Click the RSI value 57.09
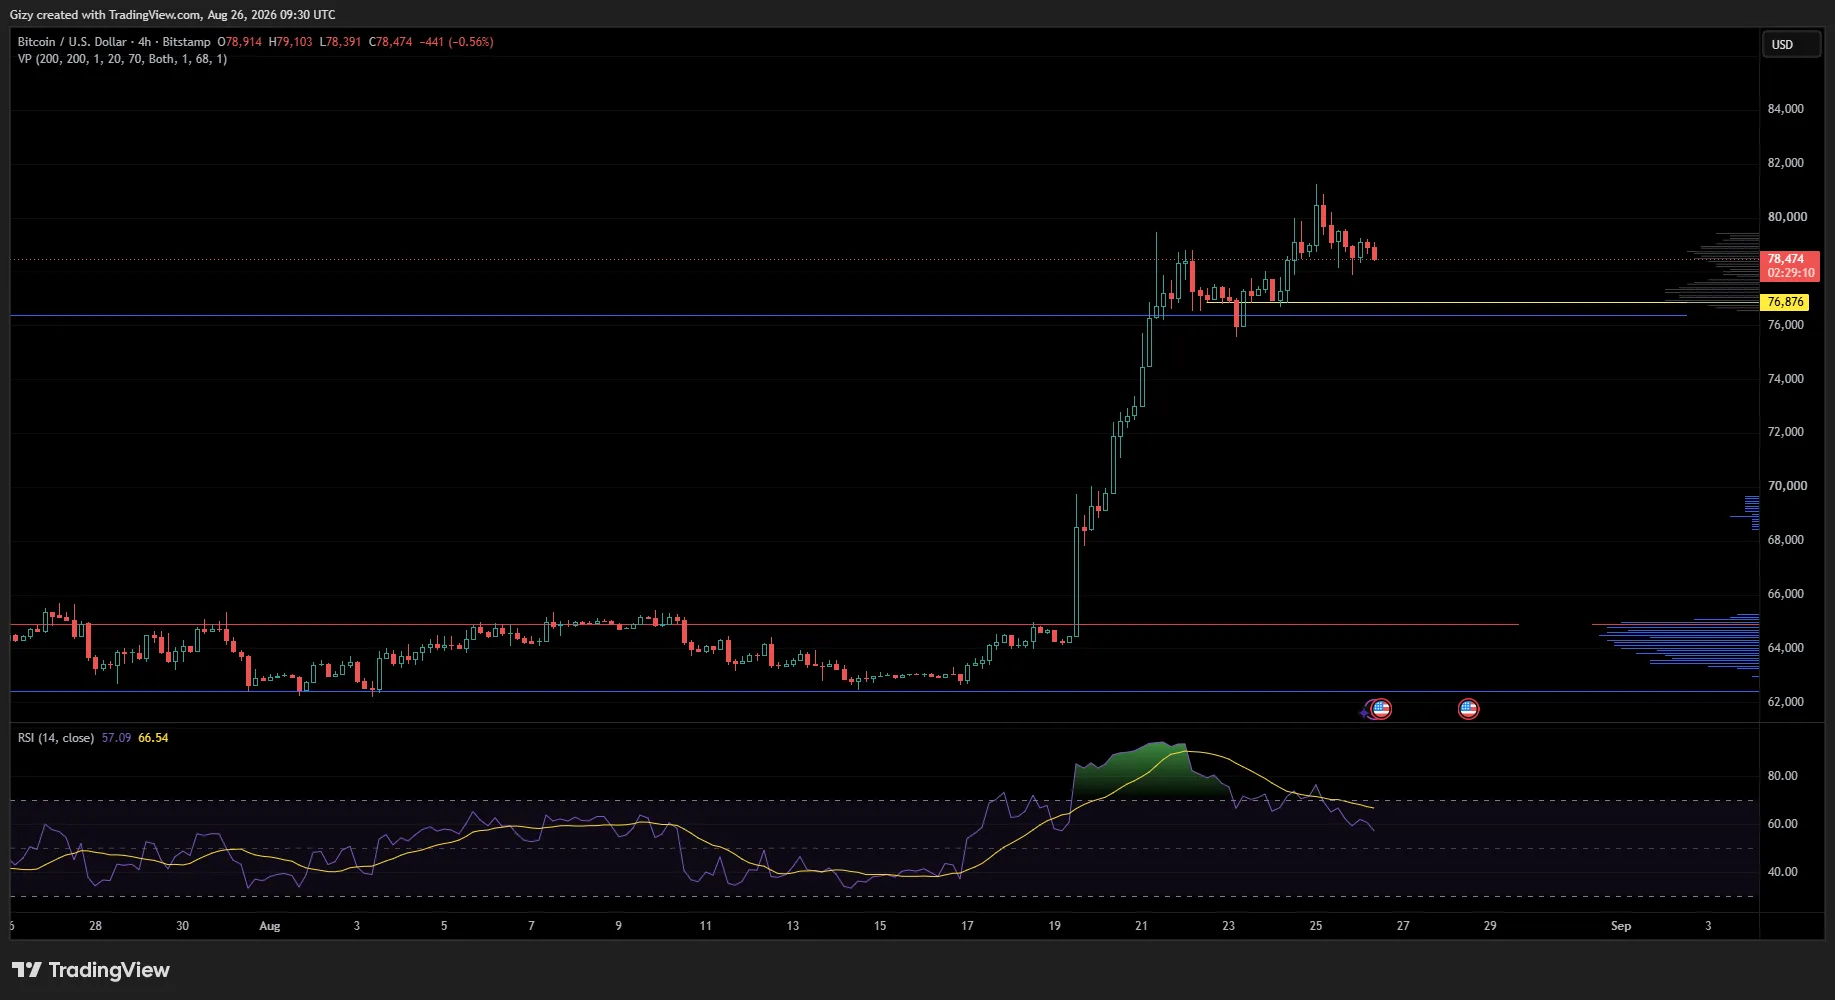The width and height of the screenshot is (1835, 1000). tap(116, 738)
